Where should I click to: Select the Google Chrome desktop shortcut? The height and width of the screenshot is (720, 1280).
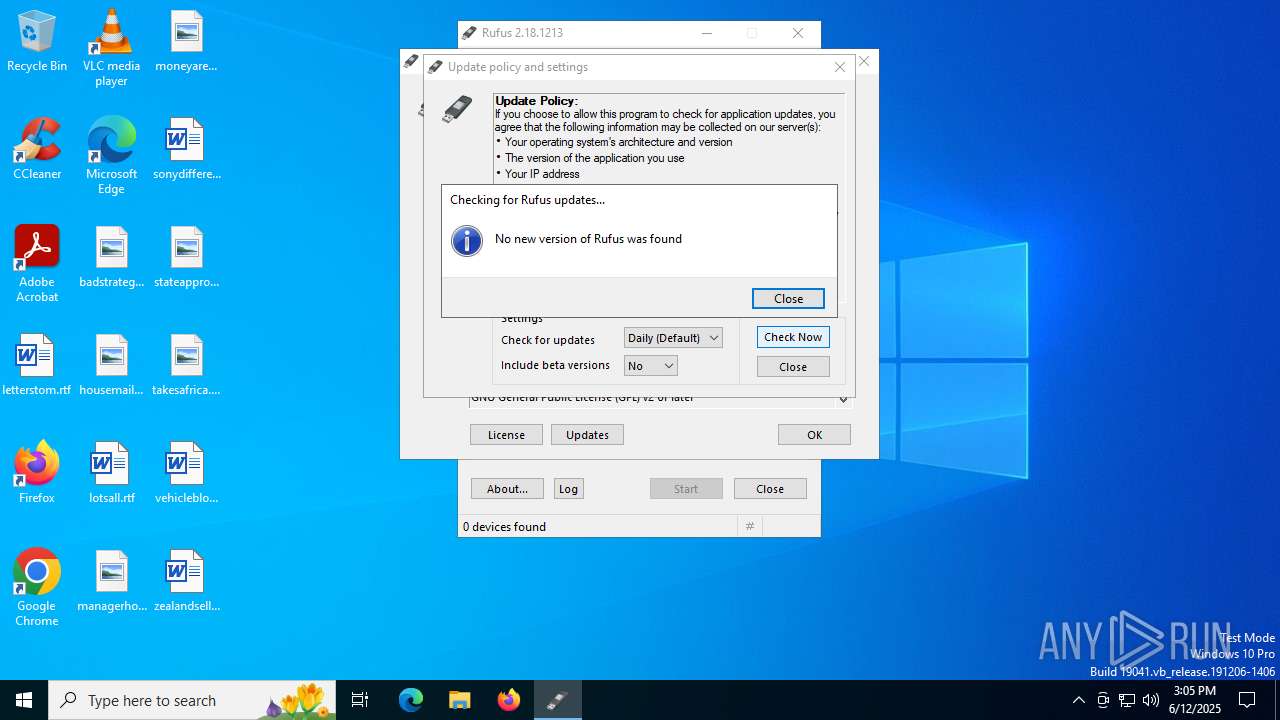coord(37,588)
